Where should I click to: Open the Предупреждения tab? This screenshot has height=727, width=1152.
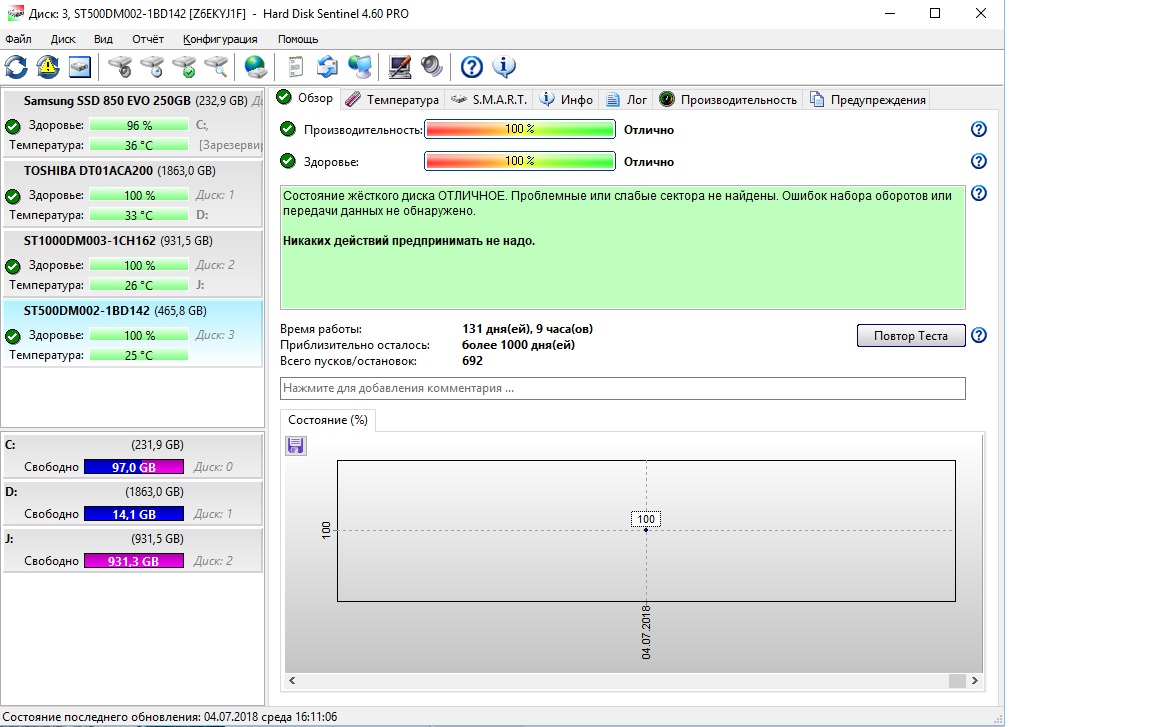coord(868,100)
